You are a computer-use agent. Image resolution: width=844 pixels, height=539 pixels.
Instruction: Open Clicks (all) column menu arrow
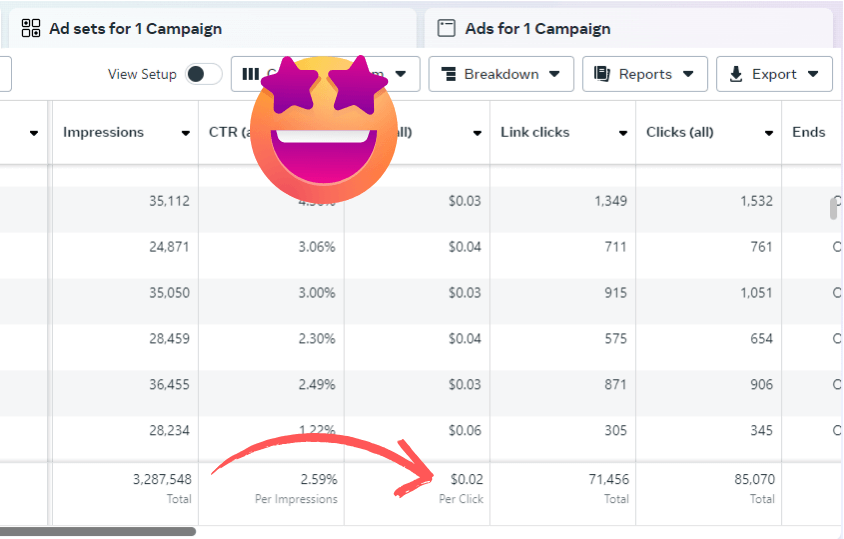(769, 133)
